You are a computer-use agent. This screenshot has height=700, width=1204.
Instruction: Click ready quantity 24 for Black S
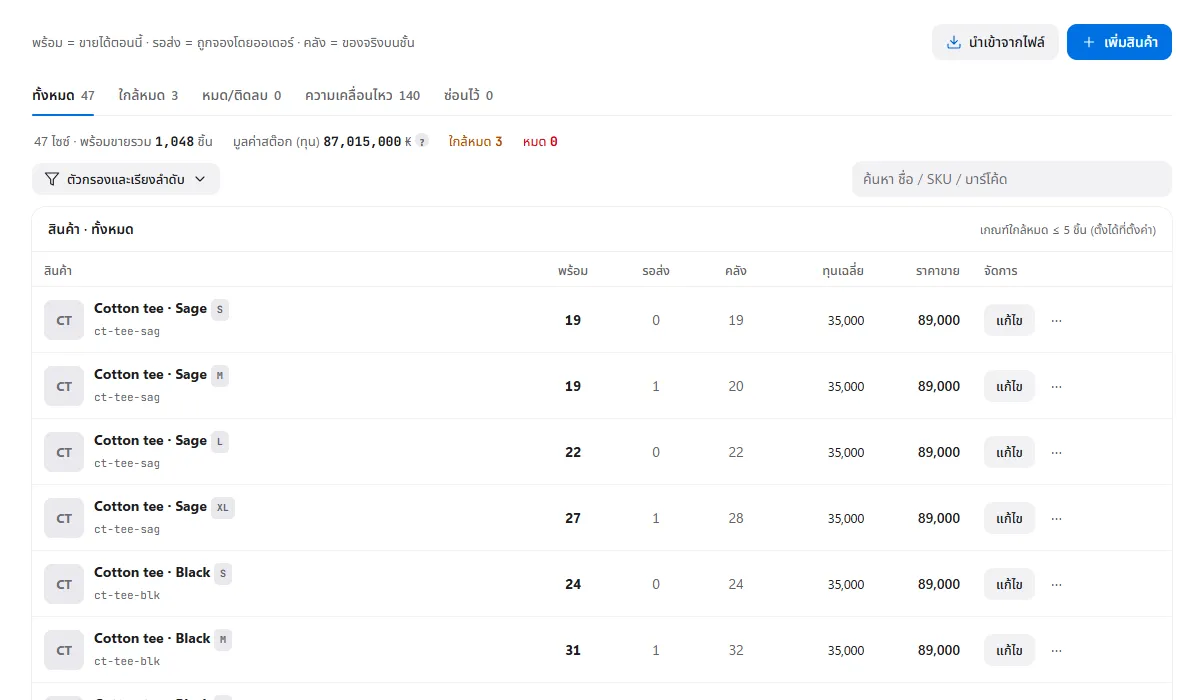pyautogui.click(x=573, y=585)
